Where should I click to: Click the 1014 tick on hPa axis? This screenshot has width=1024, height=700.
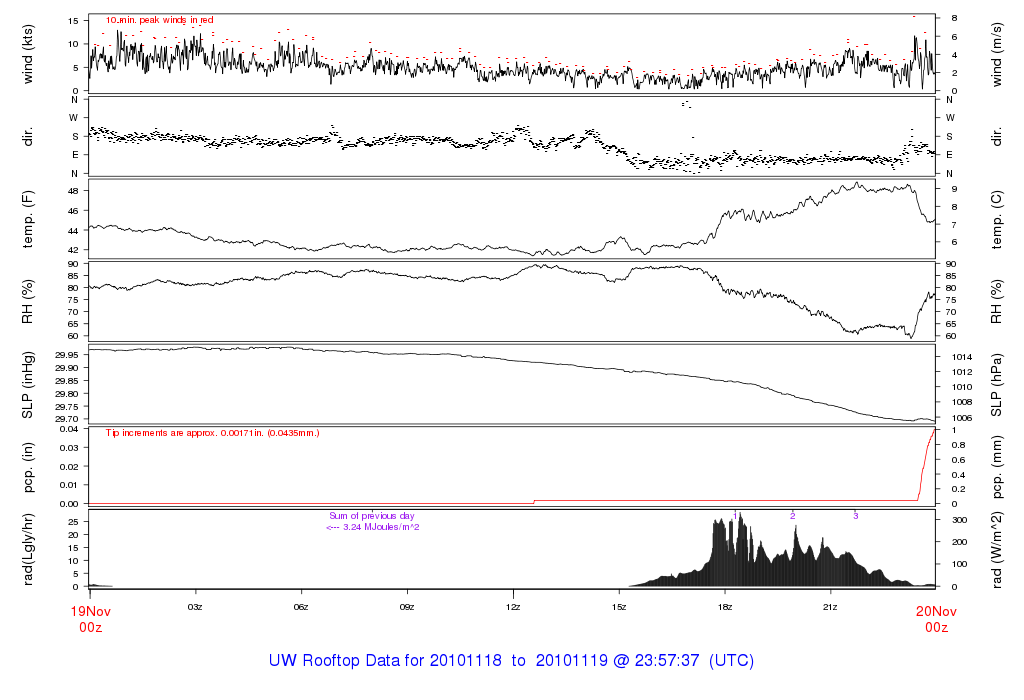tap(961, 357)
